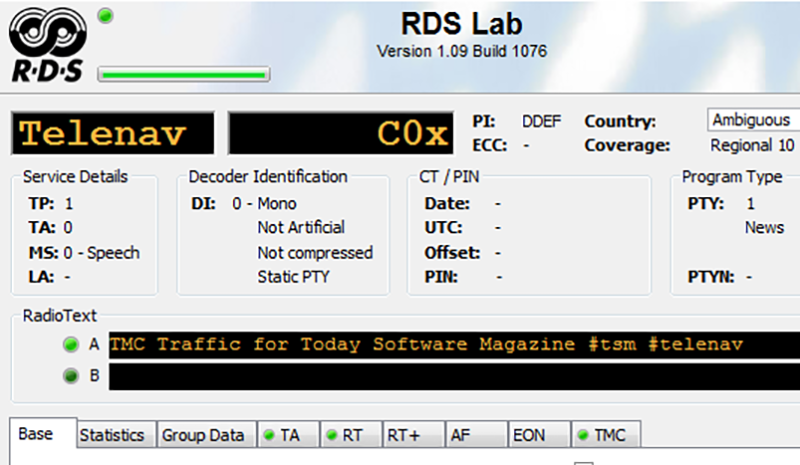Click the Regional 10 coverage value
800x465 pixels.
(751, 145)
